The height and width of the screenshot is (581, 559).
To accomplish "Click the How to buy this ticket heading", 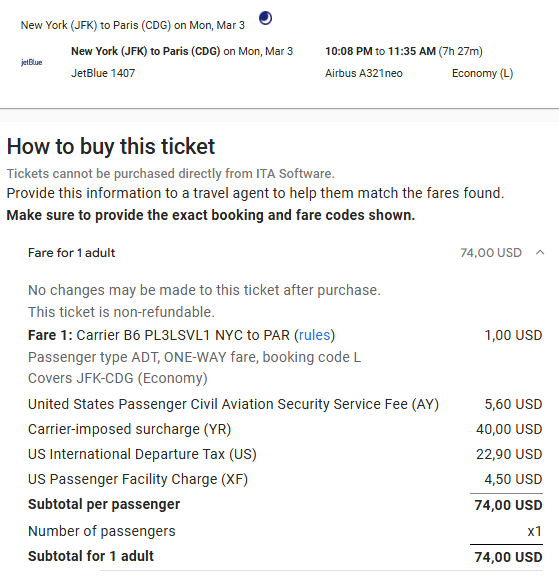I will point(111,146).
